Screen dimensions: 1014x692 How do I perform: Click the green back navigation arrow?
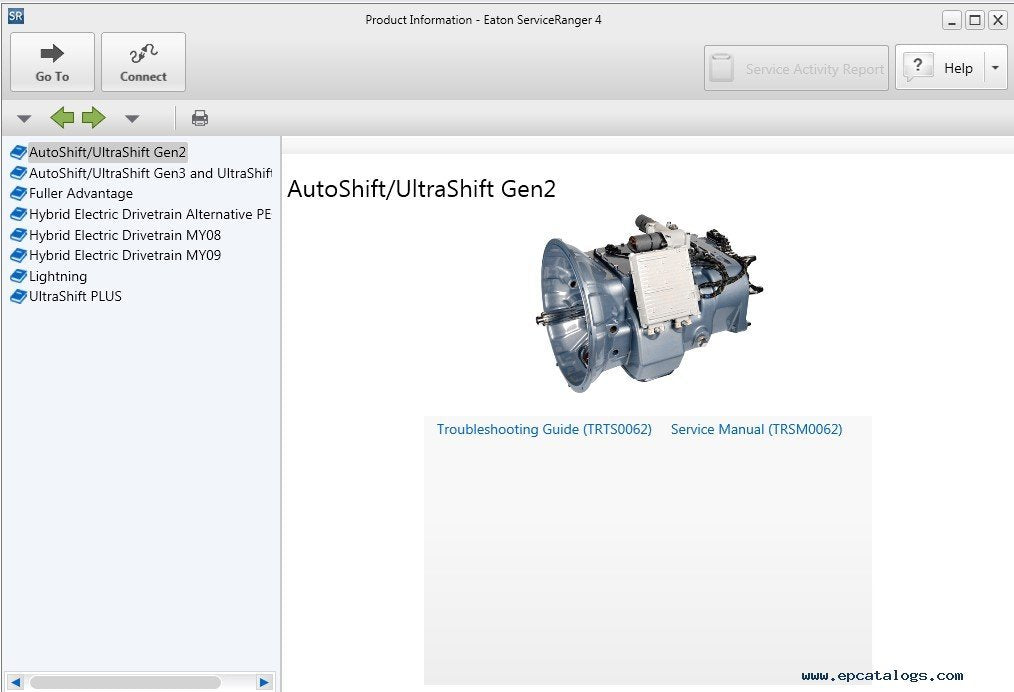[62, 117]
